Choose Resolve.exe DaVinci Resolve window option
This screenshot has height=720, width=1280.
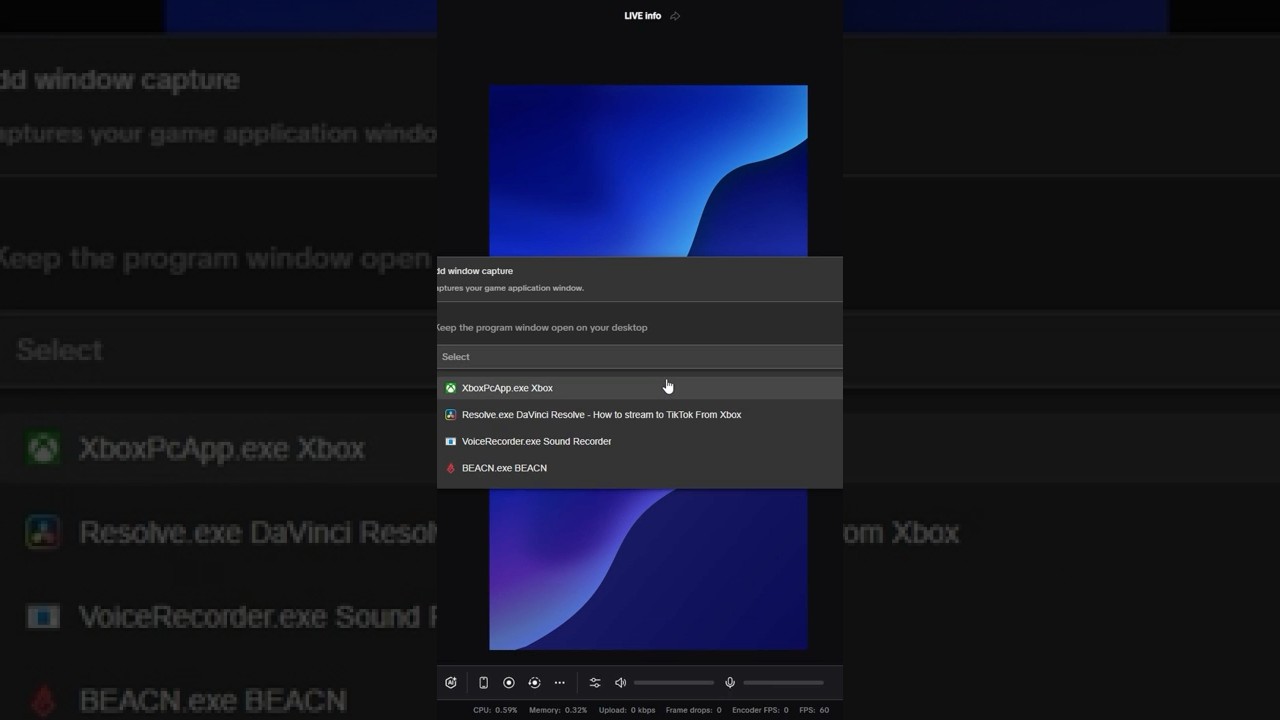click(x=640, y=415)
